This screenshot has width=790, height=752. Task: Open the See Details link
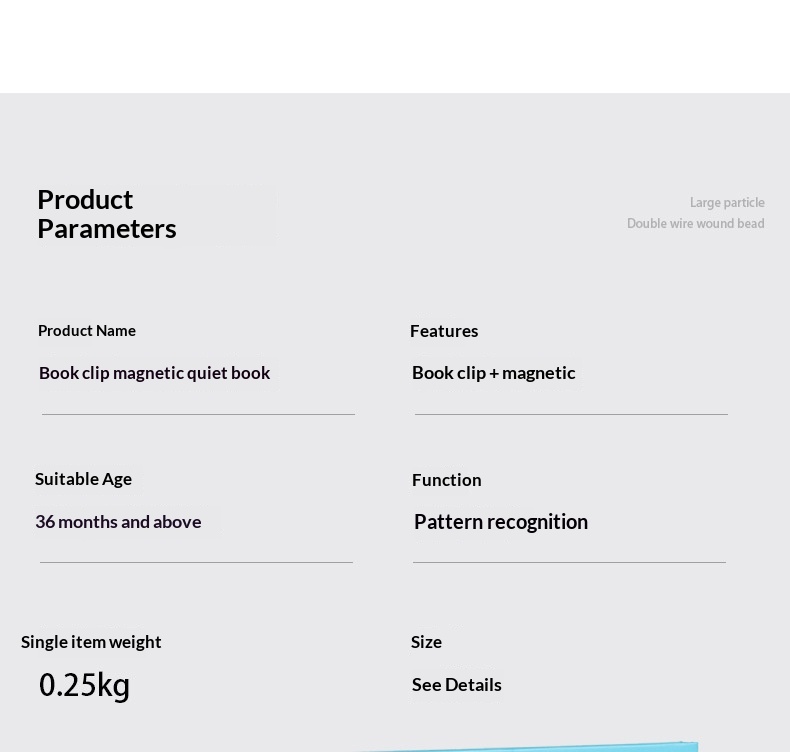point(456,685)
